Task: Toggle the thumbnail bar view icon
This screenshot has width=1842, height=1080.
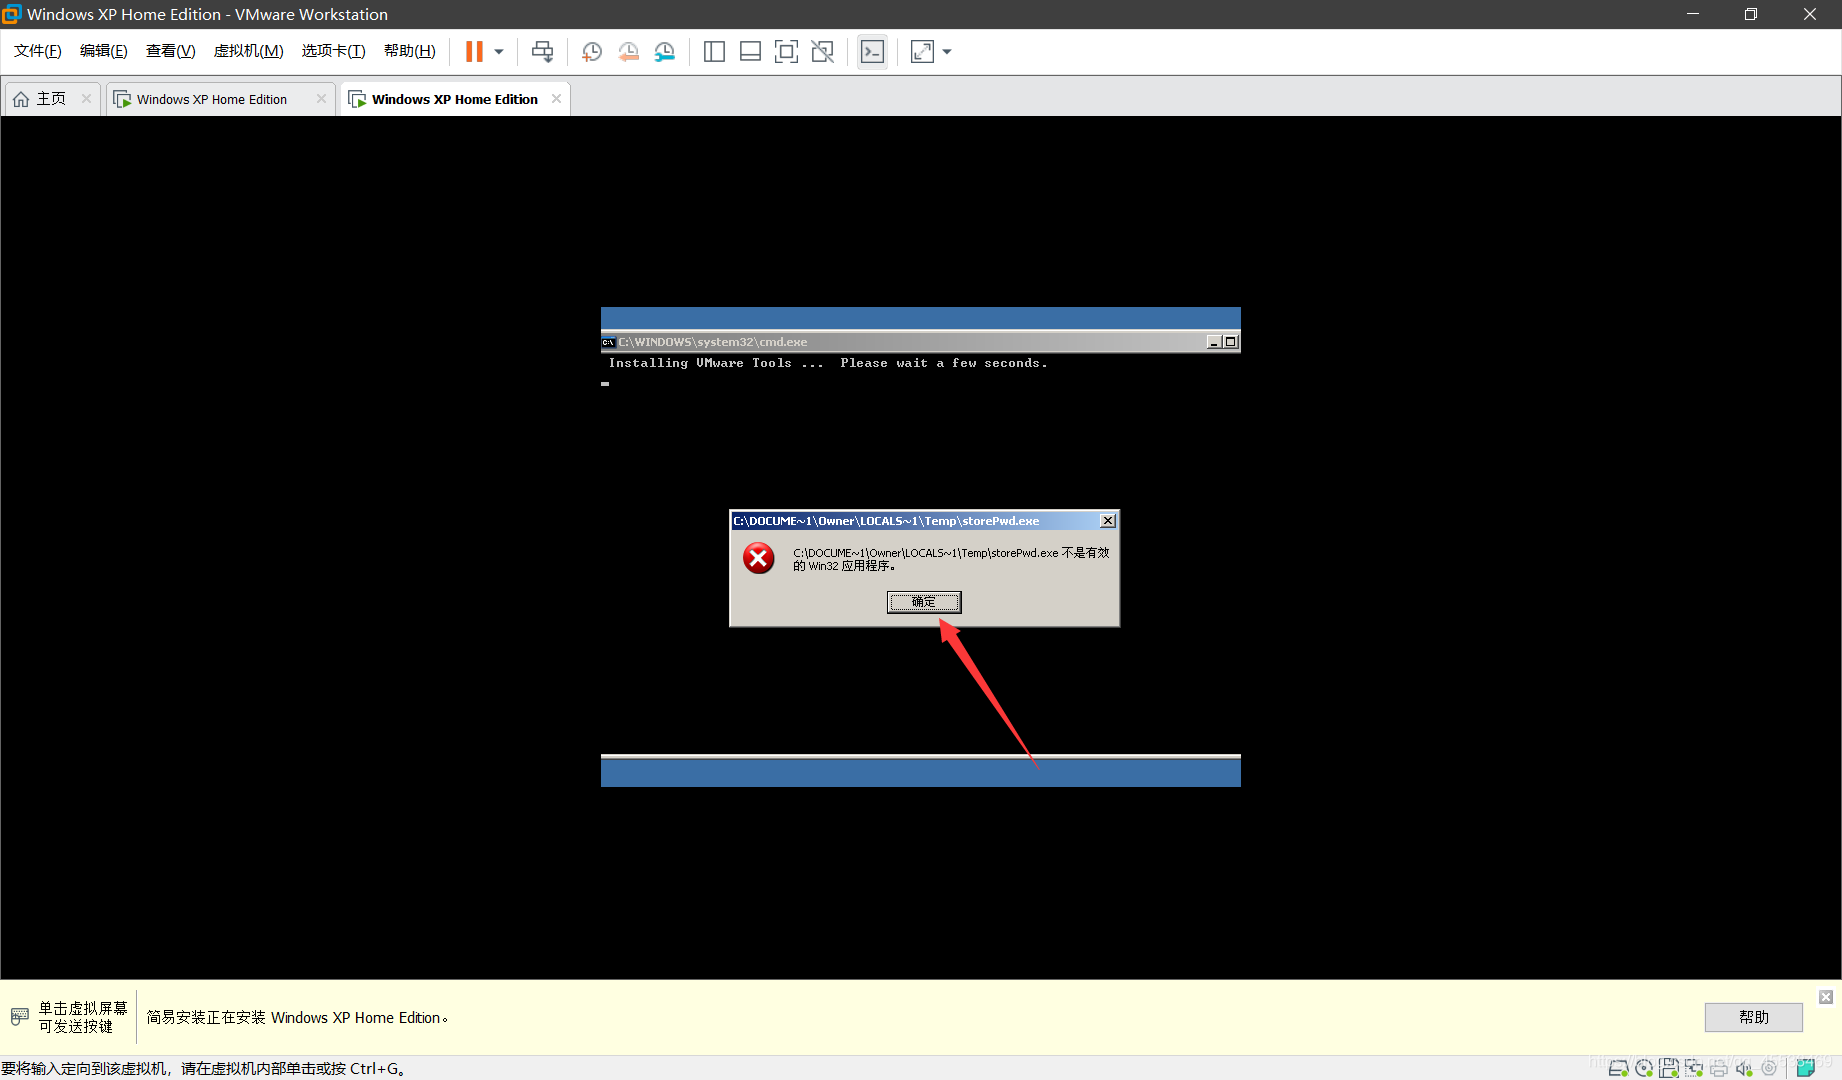Action: pyautogui.click(x=750, y=52)
